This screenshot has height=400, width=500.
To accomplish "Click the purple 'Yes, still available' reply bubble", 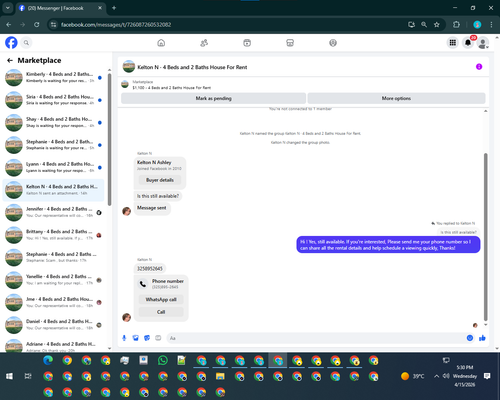I will [x=388, y=245].
